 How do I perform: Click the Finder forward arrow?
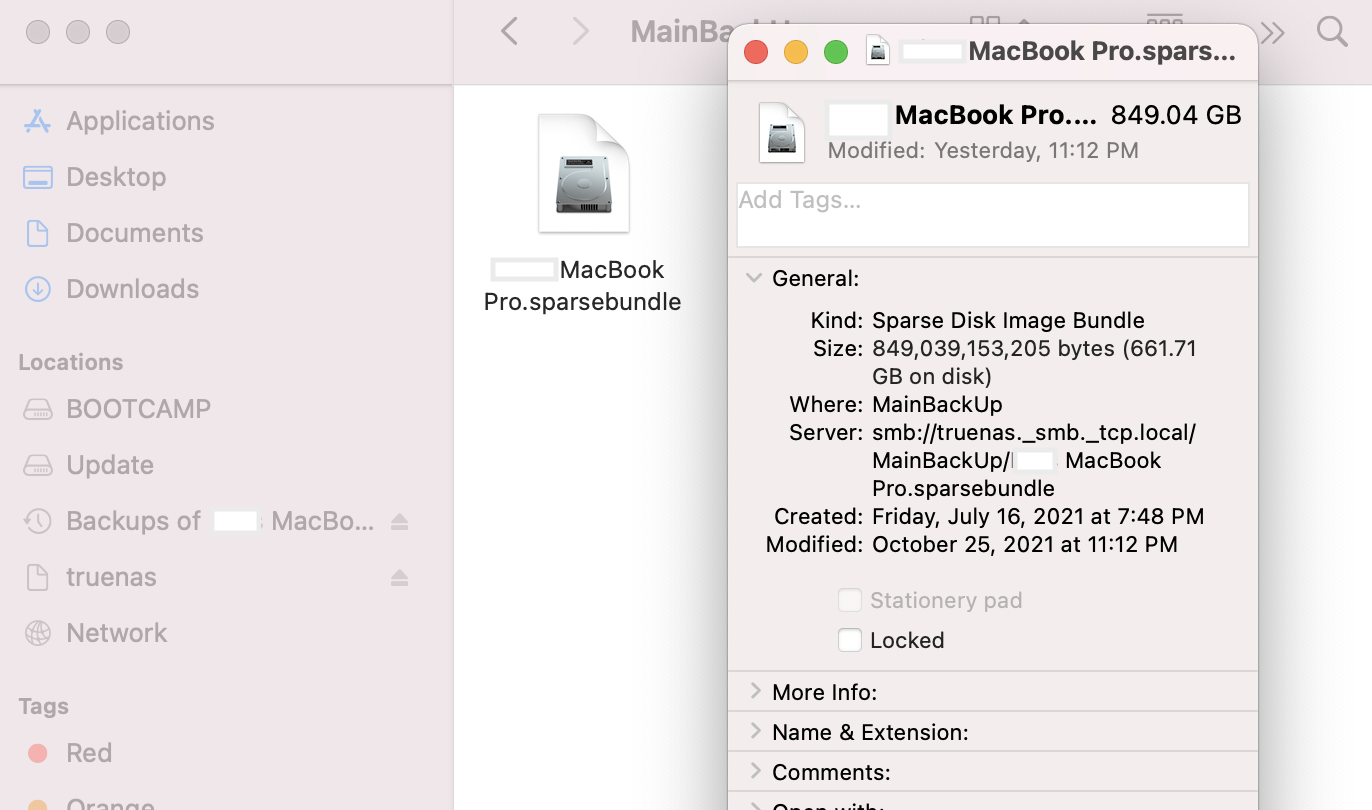point(580,32)
